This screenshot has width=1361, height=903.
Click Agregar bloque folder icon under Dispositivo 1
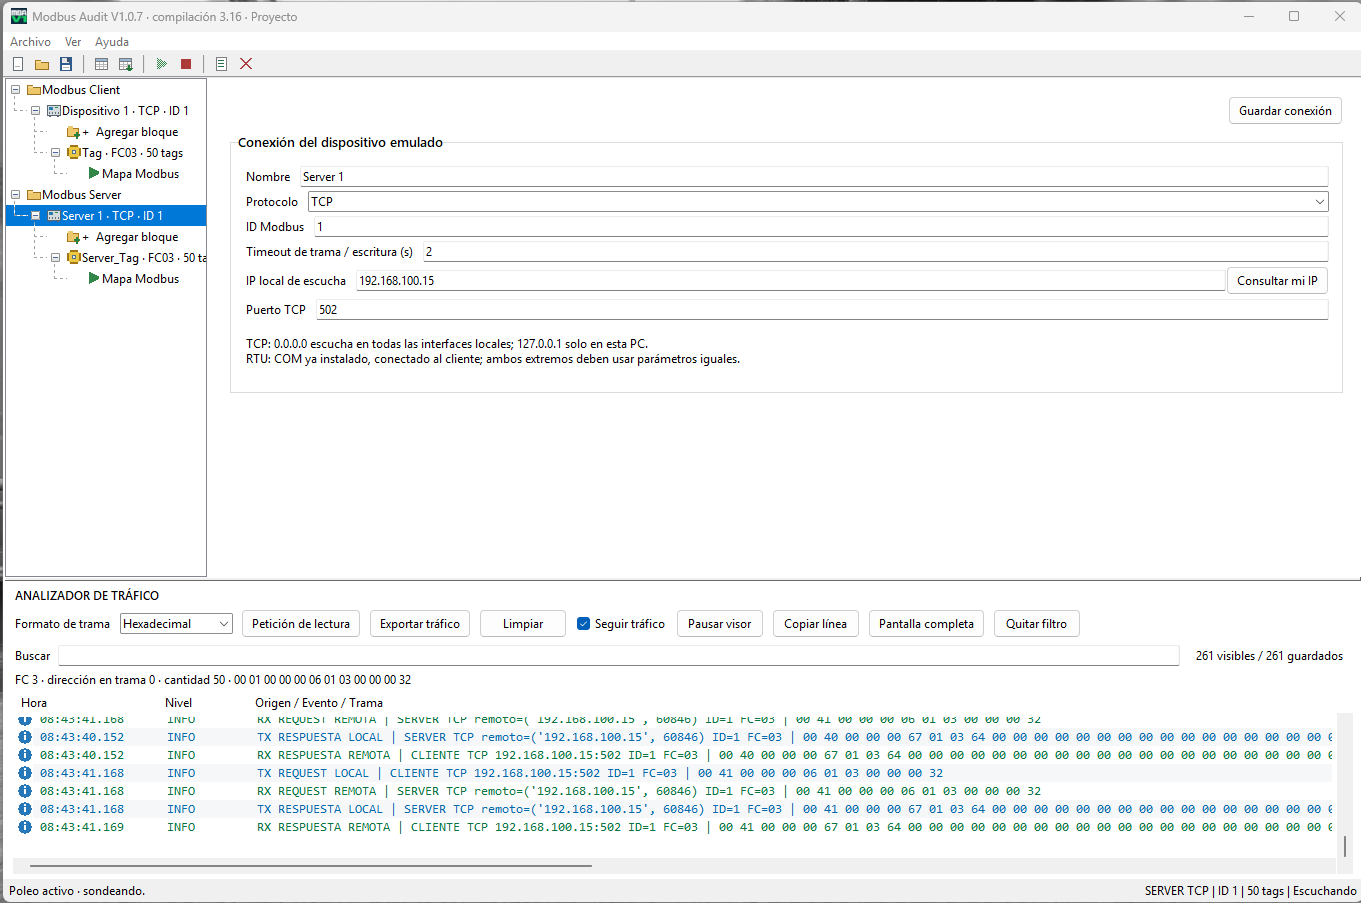[74, 132]
